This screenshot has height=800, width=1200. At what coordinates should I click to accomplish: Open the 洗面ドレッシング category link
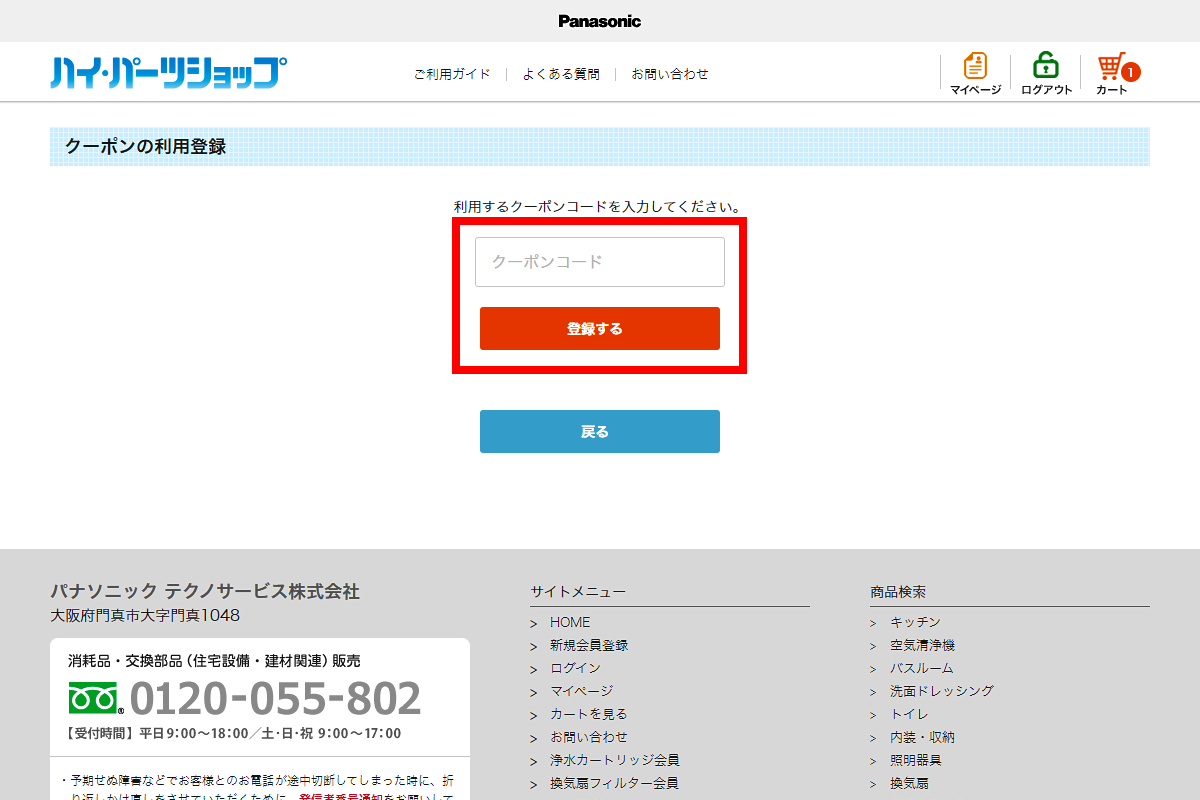[x=941, y=691]
